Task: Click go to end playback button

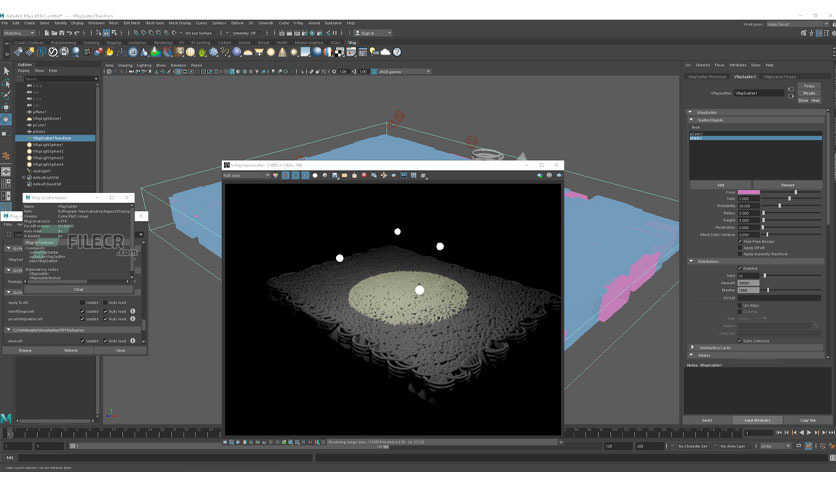Action: tap(832, 432)
